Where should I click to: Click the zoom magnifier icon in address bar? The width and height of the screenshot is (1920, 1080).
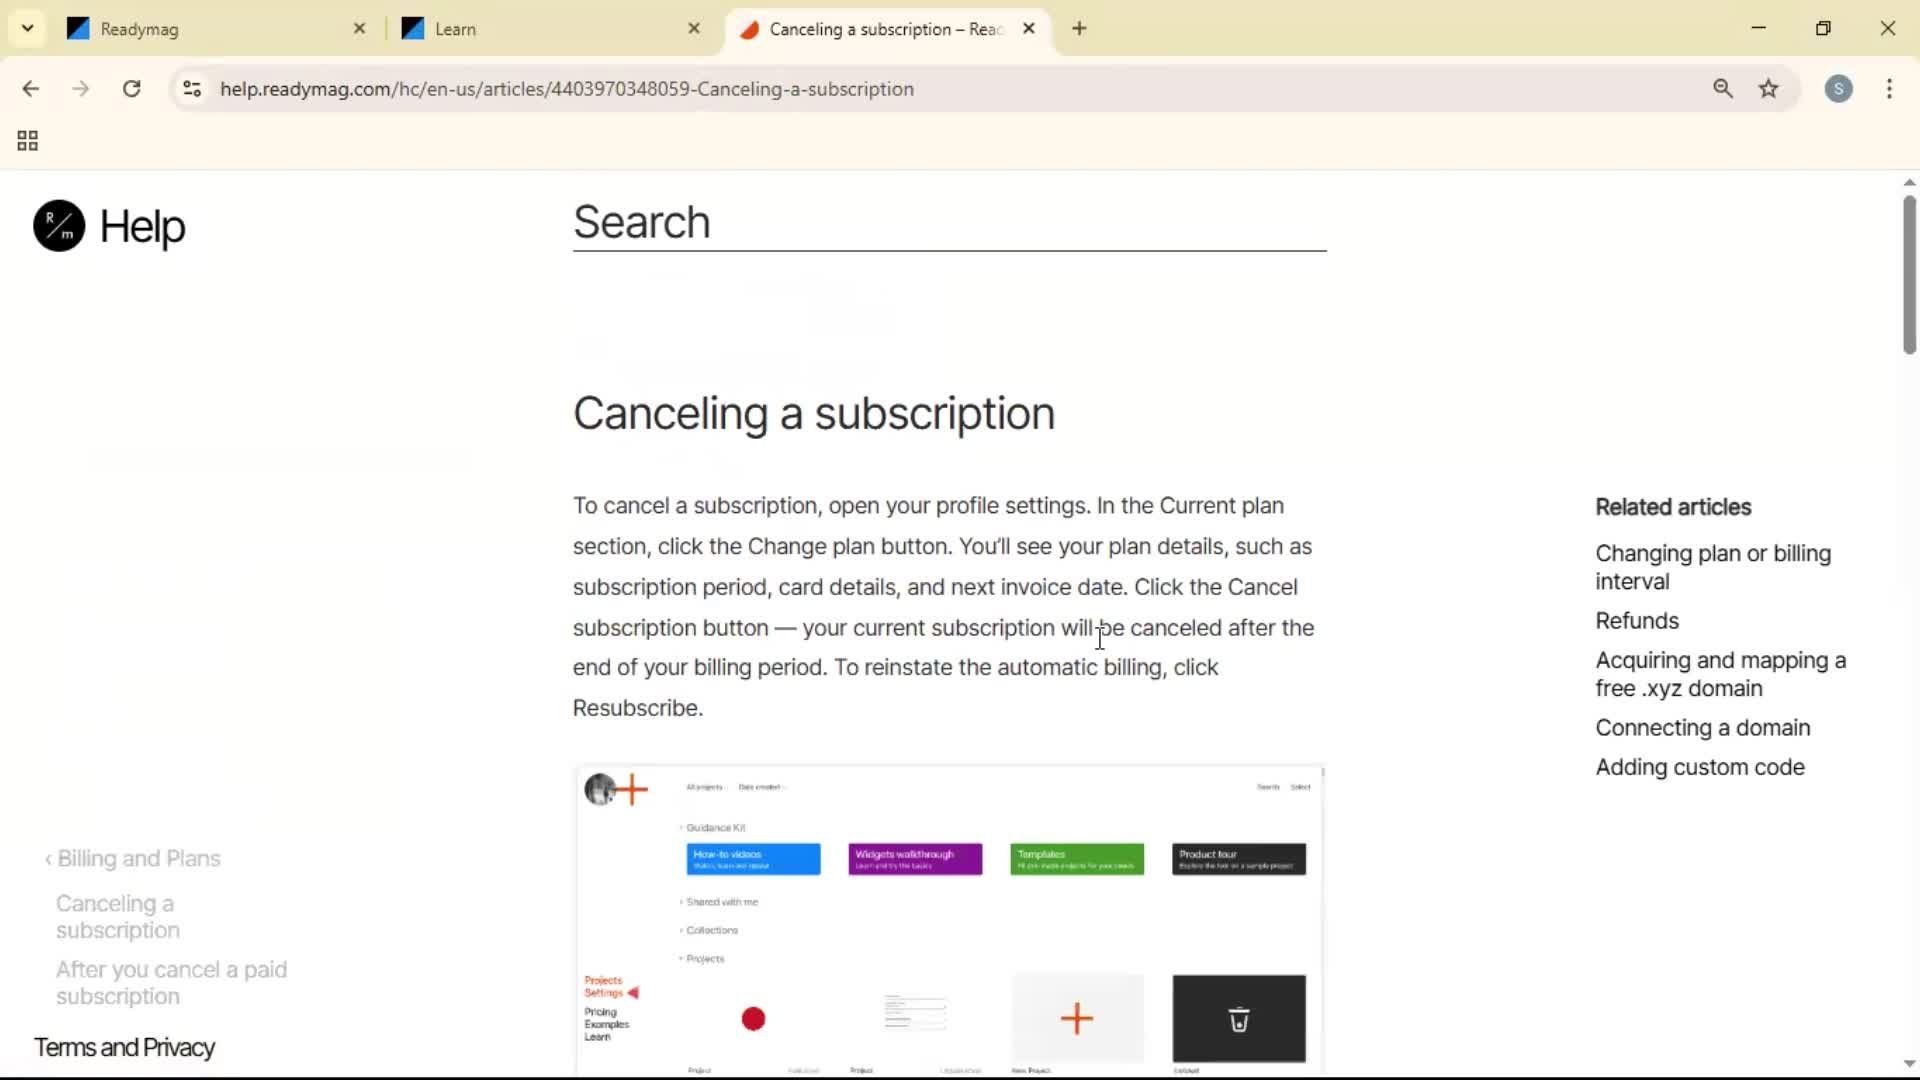[x=1724, y=89]
